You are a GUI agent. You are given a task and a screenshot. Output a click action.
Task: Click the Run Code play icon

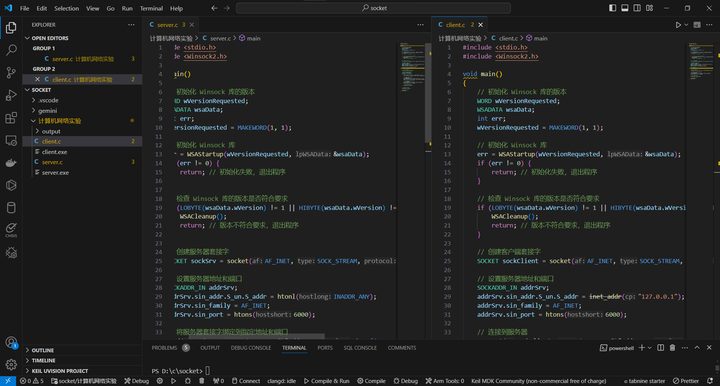[x=678, y=25]
